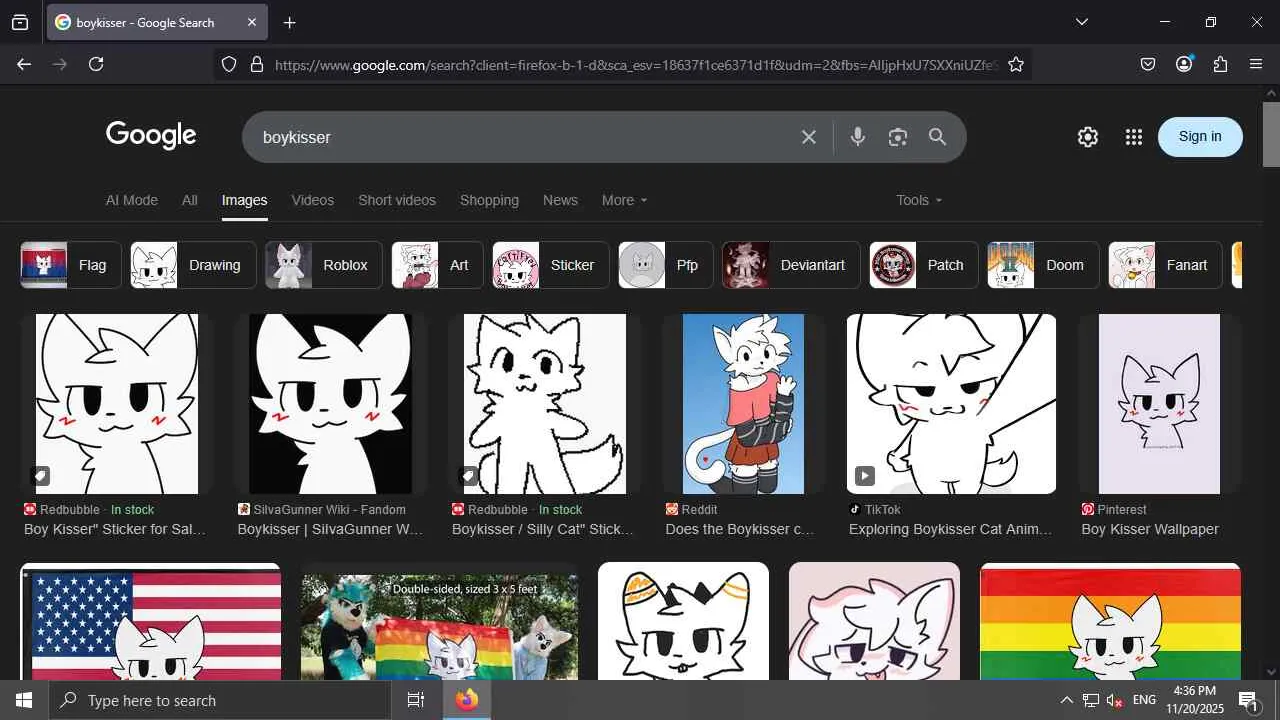Filter images by Sticker chip

(x=551, y=265)
